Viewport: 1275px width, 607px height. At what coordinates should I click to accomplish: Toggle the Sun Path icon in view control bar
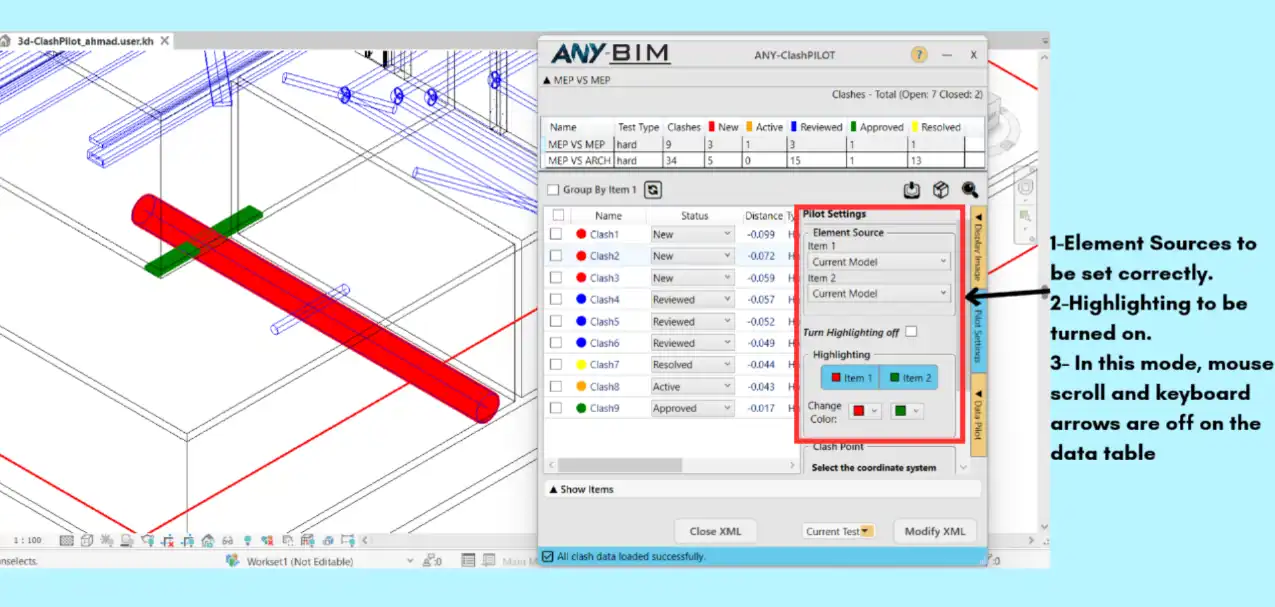click(x=106, y=541)
